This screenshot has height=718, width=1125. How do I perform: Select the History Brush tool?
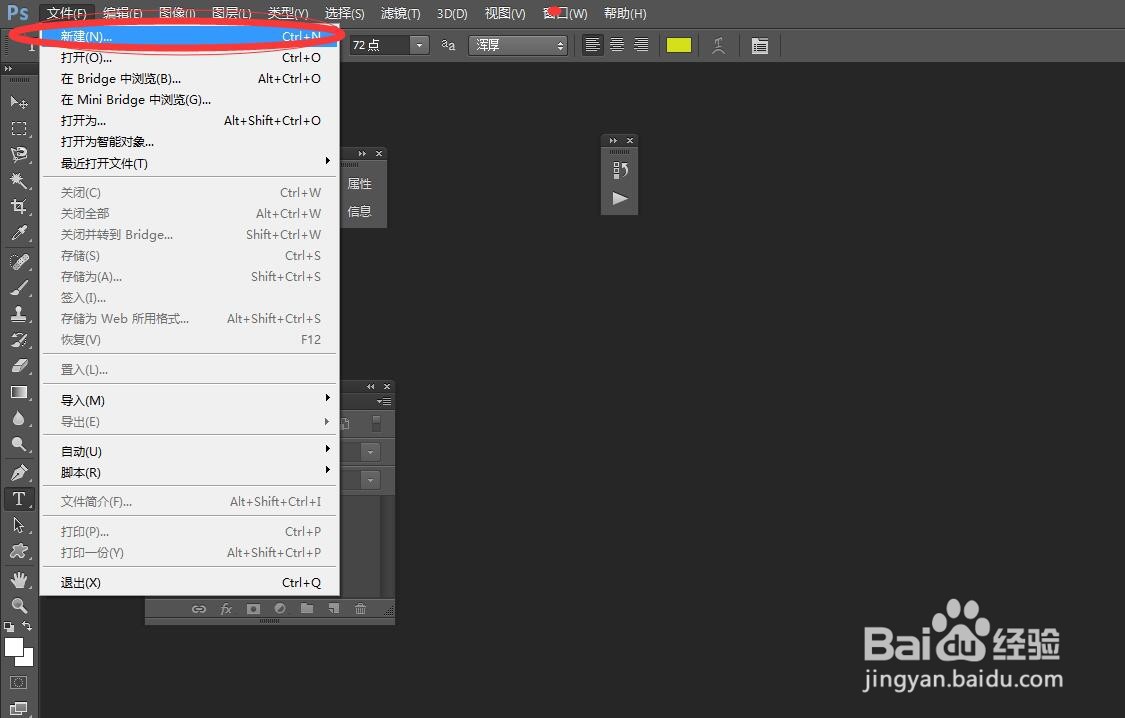point(19,340)
